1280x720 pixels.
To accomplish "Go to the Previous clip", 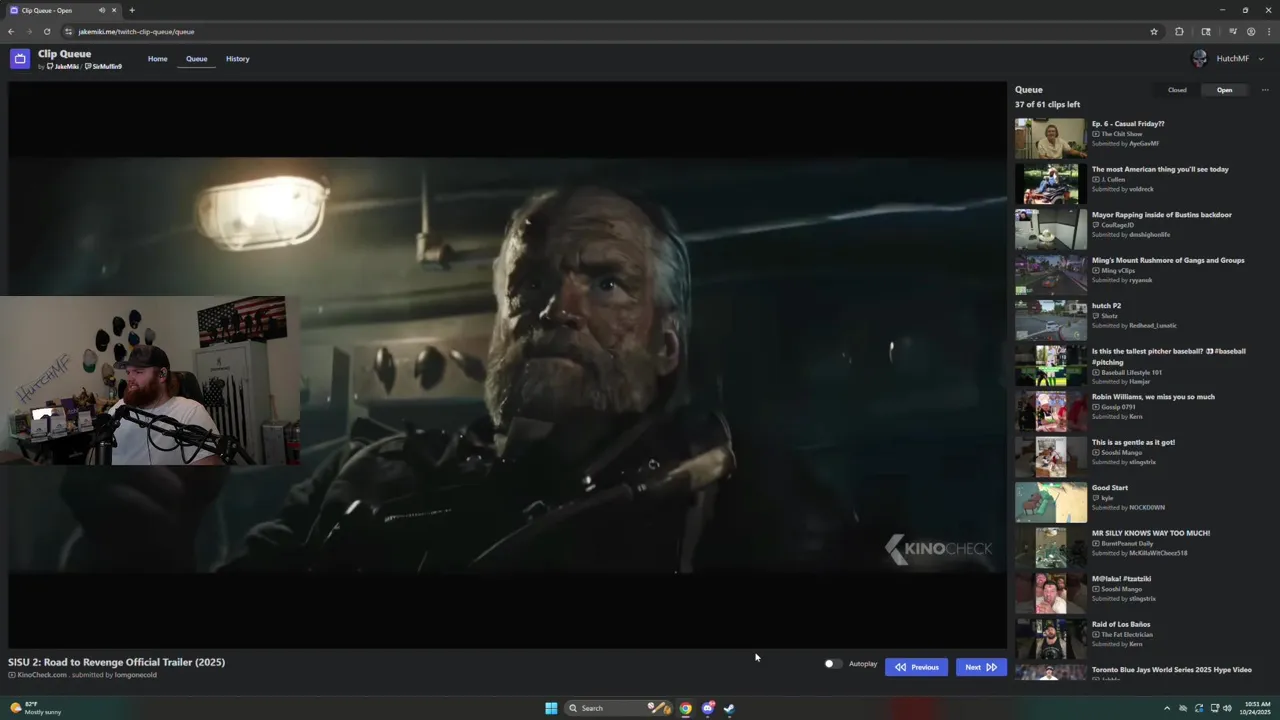I will (916, 667).
